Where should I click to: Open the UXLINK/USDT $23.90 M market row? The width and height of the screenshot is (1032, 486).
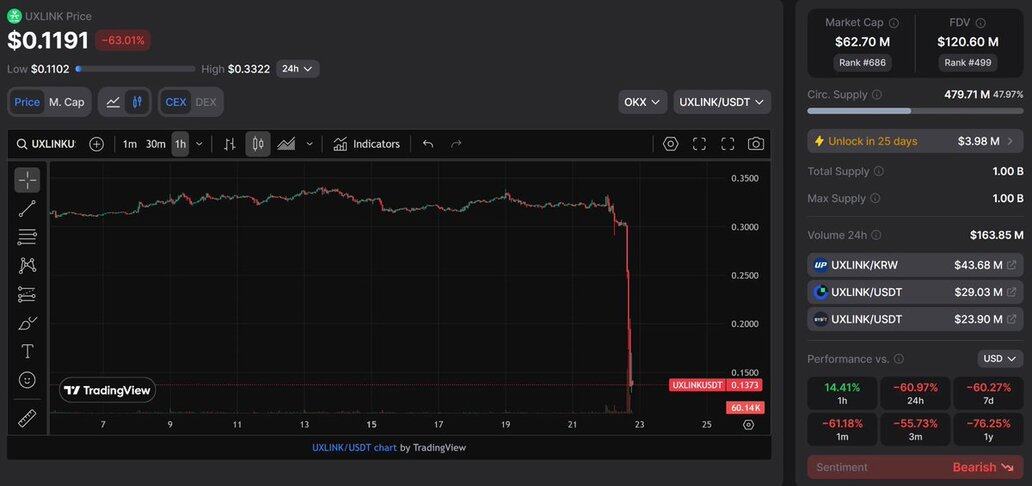[916, 319]
